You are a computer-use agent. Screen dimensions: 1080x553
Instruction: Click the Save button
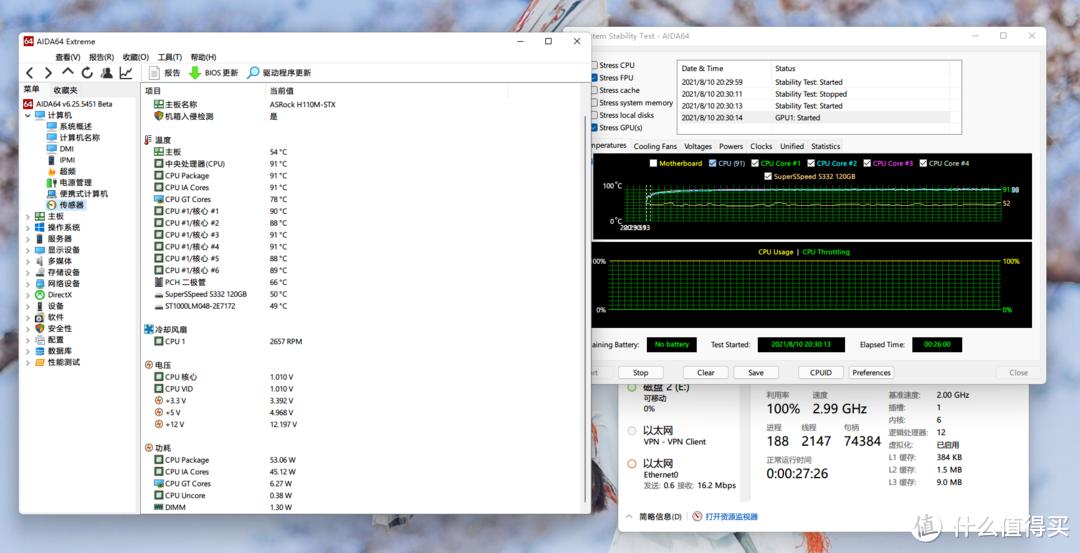[x=756, y=373]
